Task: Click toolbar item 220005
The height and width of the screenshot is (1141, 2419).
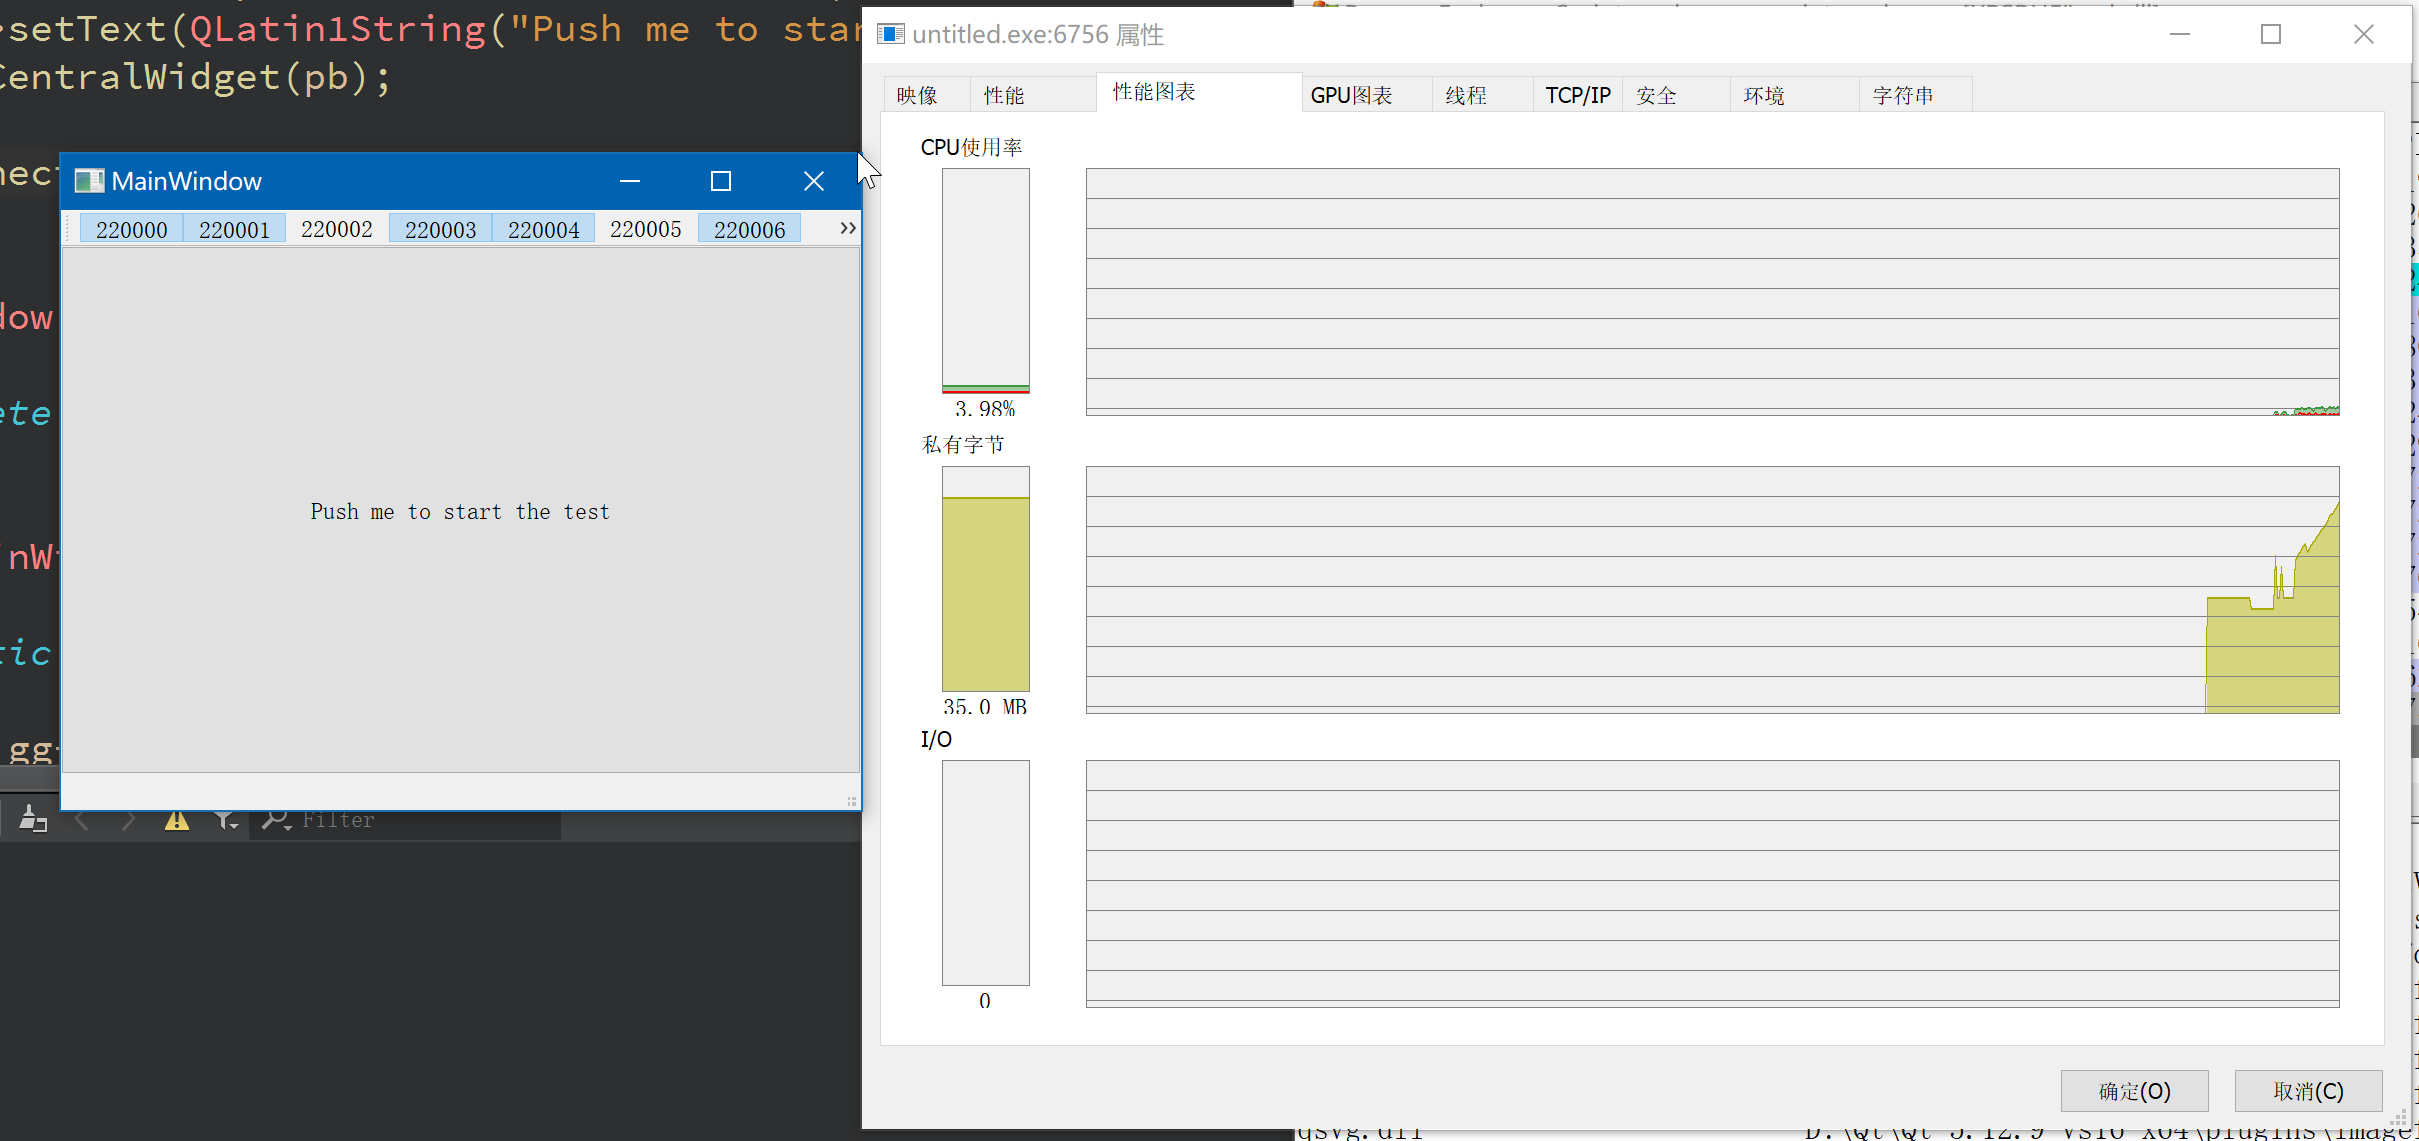Action: pyautogui.click(x=646, y=230)
